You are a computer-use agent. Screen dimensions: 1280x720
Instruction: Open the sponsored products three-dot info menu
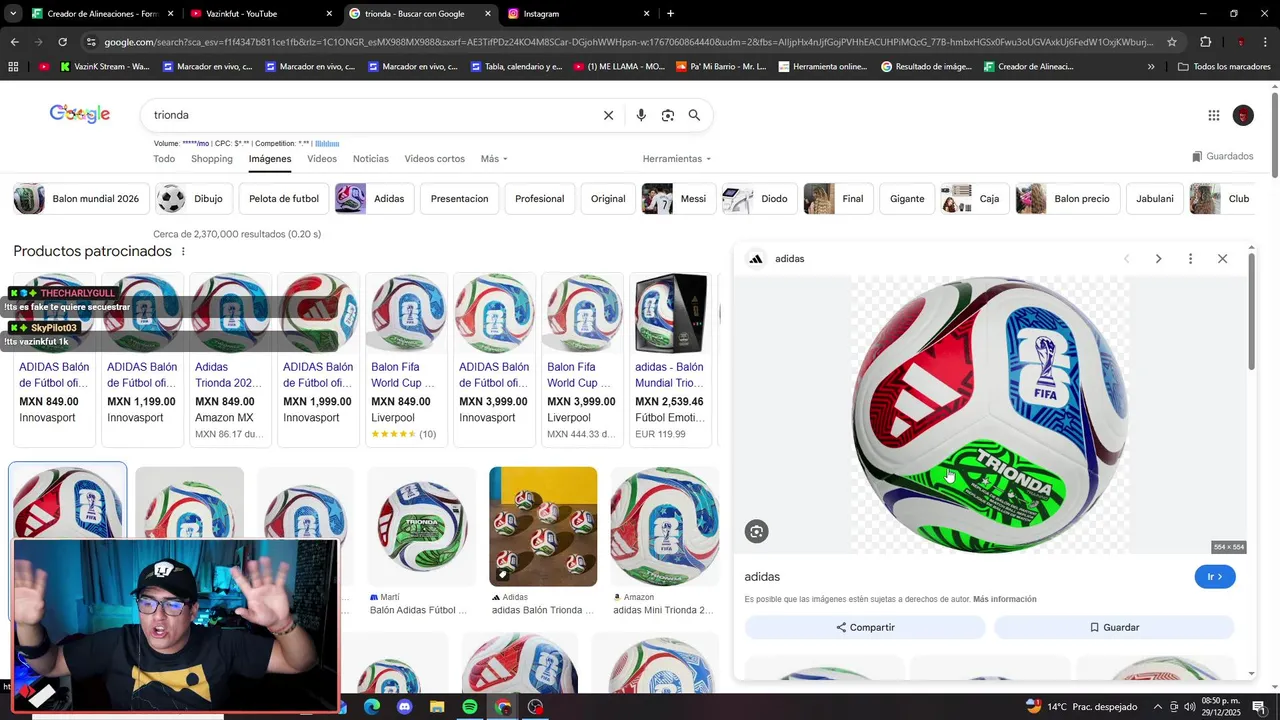[x=183, y=251]
